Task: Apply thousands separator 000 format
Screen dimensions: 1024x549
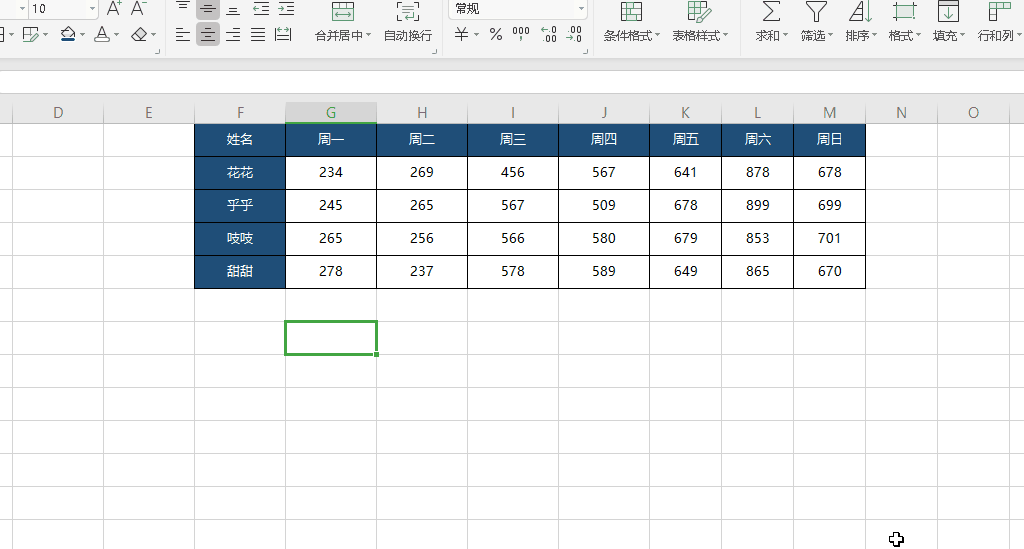Action: [521, 35]
